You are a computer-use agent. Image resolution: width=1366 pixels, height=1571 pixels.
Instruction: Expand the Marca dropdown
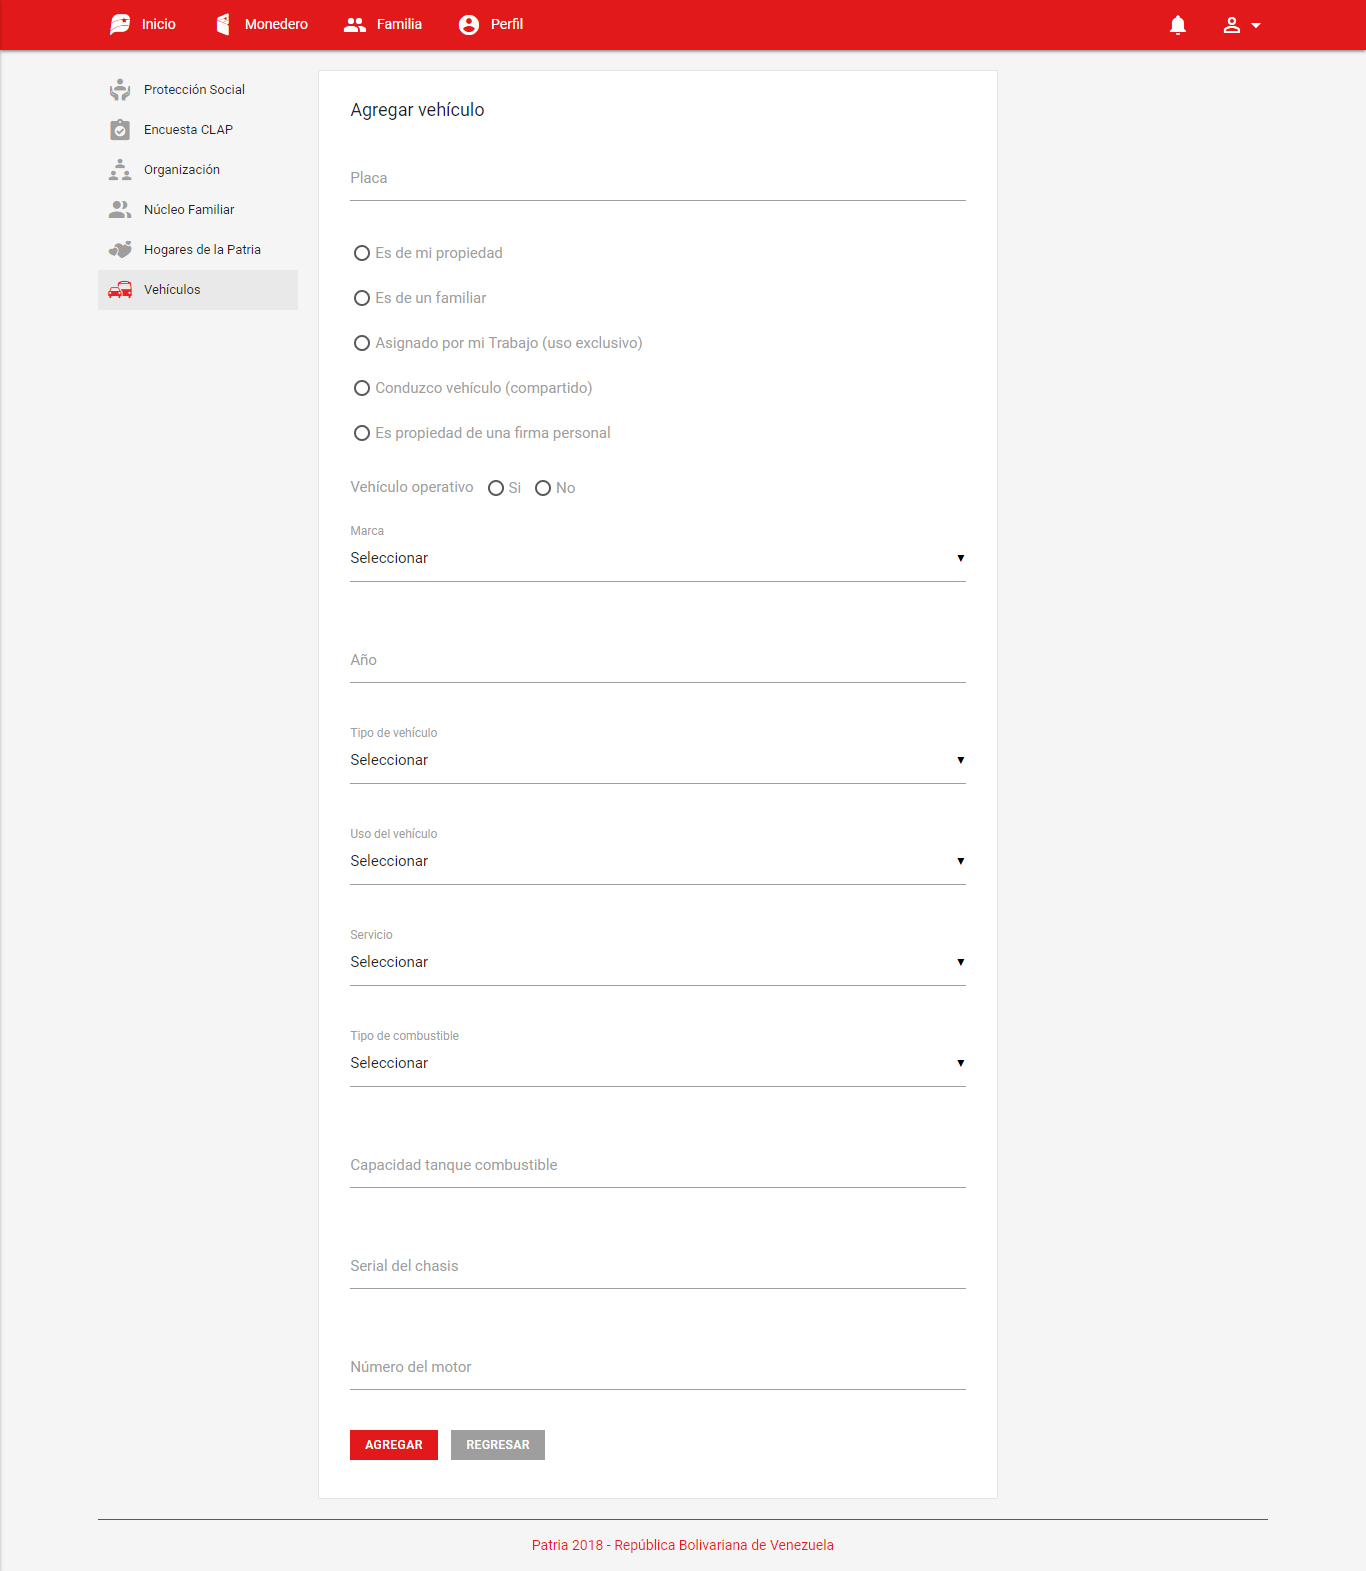(657, 558)
